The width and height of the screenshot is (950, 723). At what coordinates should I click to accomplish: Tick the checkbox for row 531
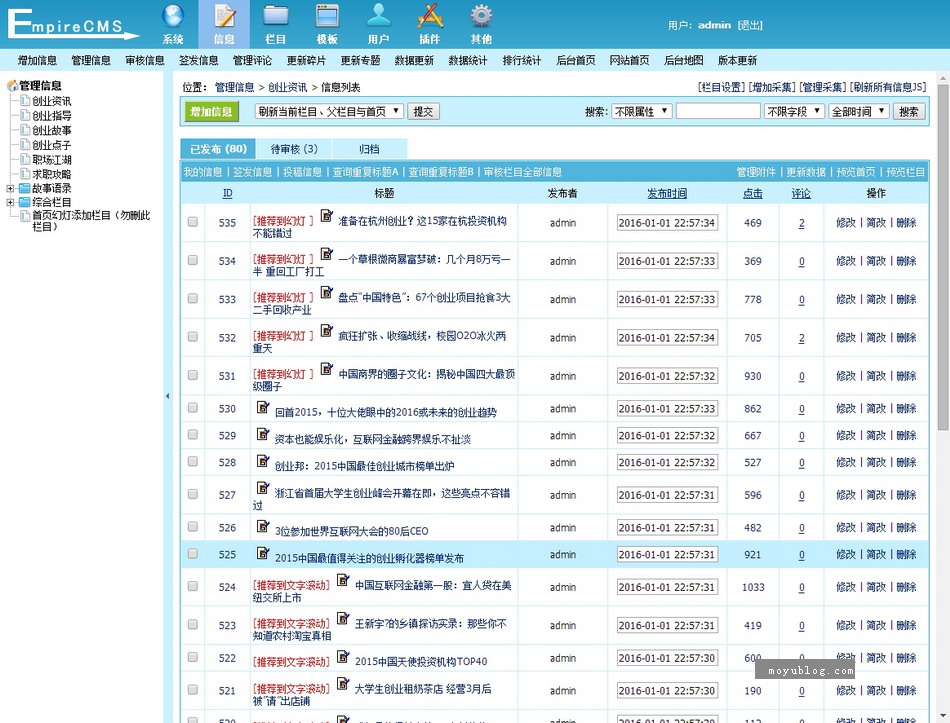click(x=193, y=375)
